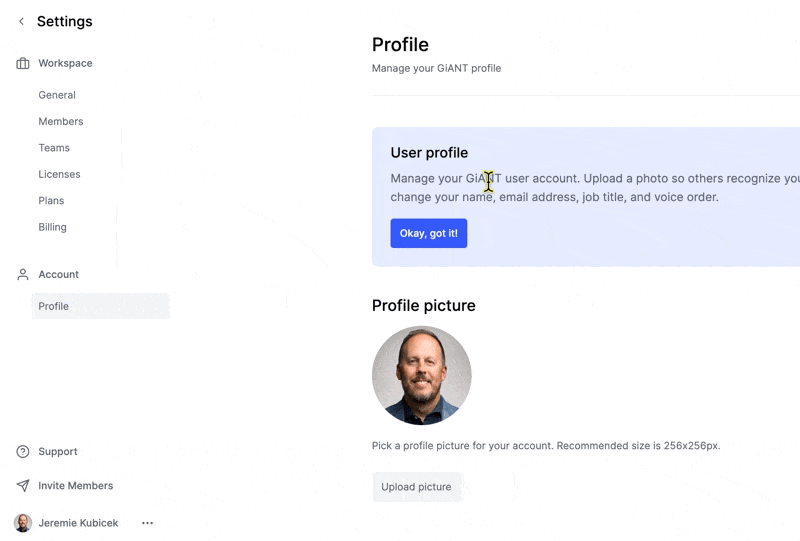Image resolution: width=800 pixels, height=541 pixels.
Task: Open the Support link
Action: (x=58, y=452)
